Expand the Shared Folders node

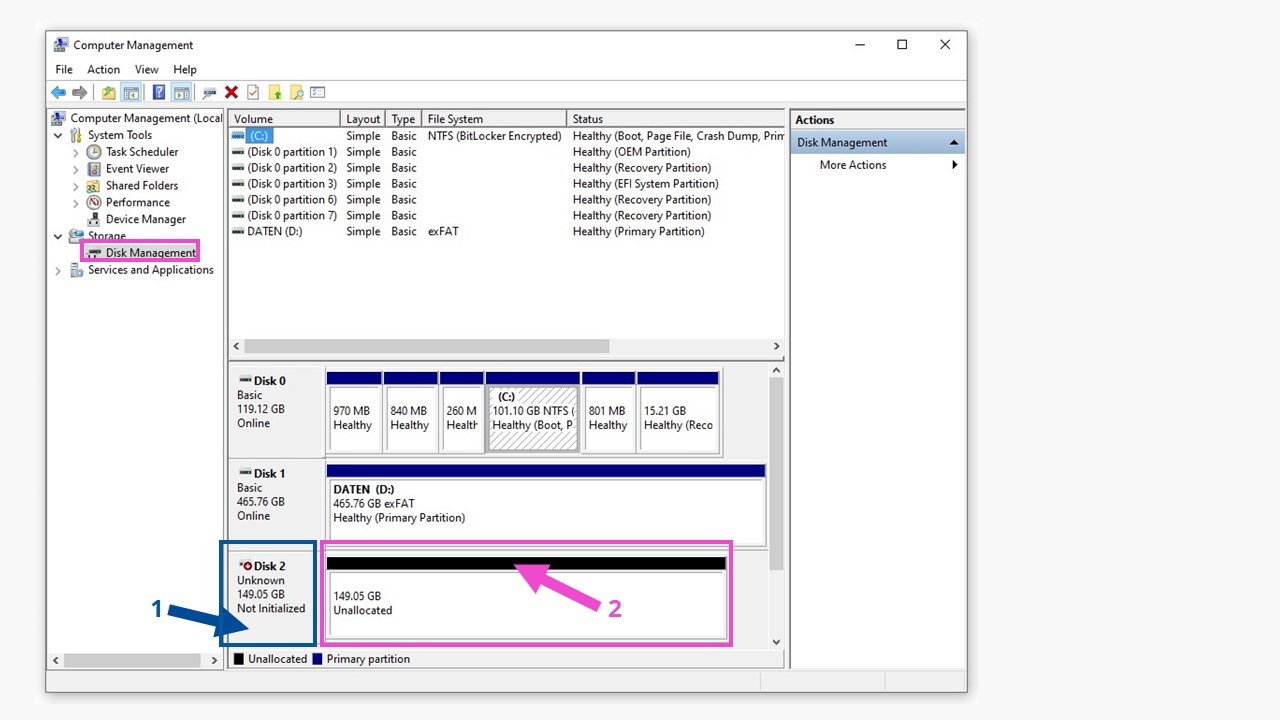76,186
